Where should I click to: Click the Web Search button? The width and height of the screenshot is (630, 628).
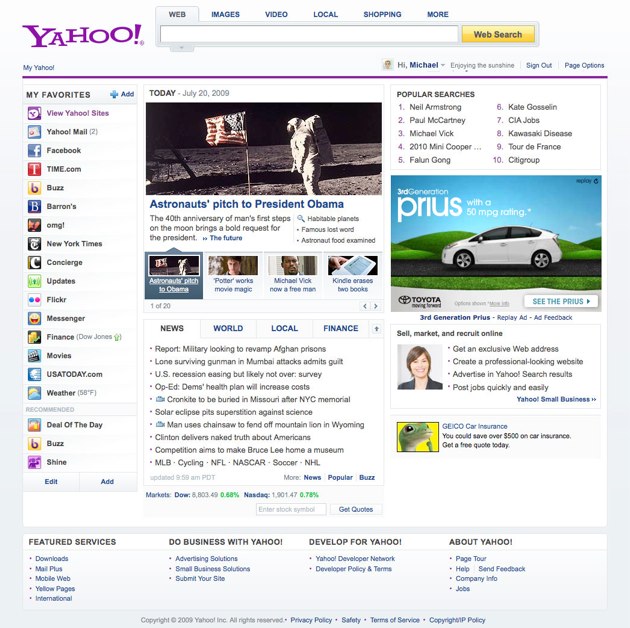(x=498, y=35)
